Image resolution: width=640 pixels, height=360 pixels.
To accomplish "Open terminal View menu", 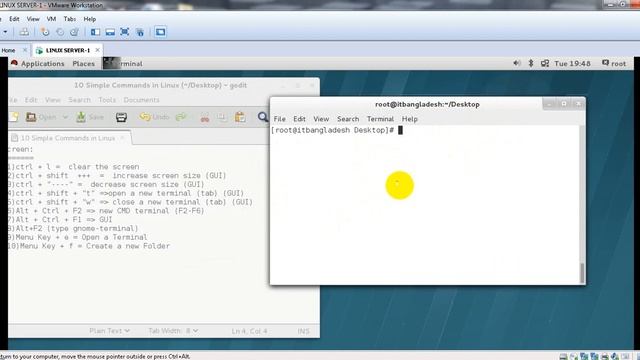I will click(x=321, y=119).
